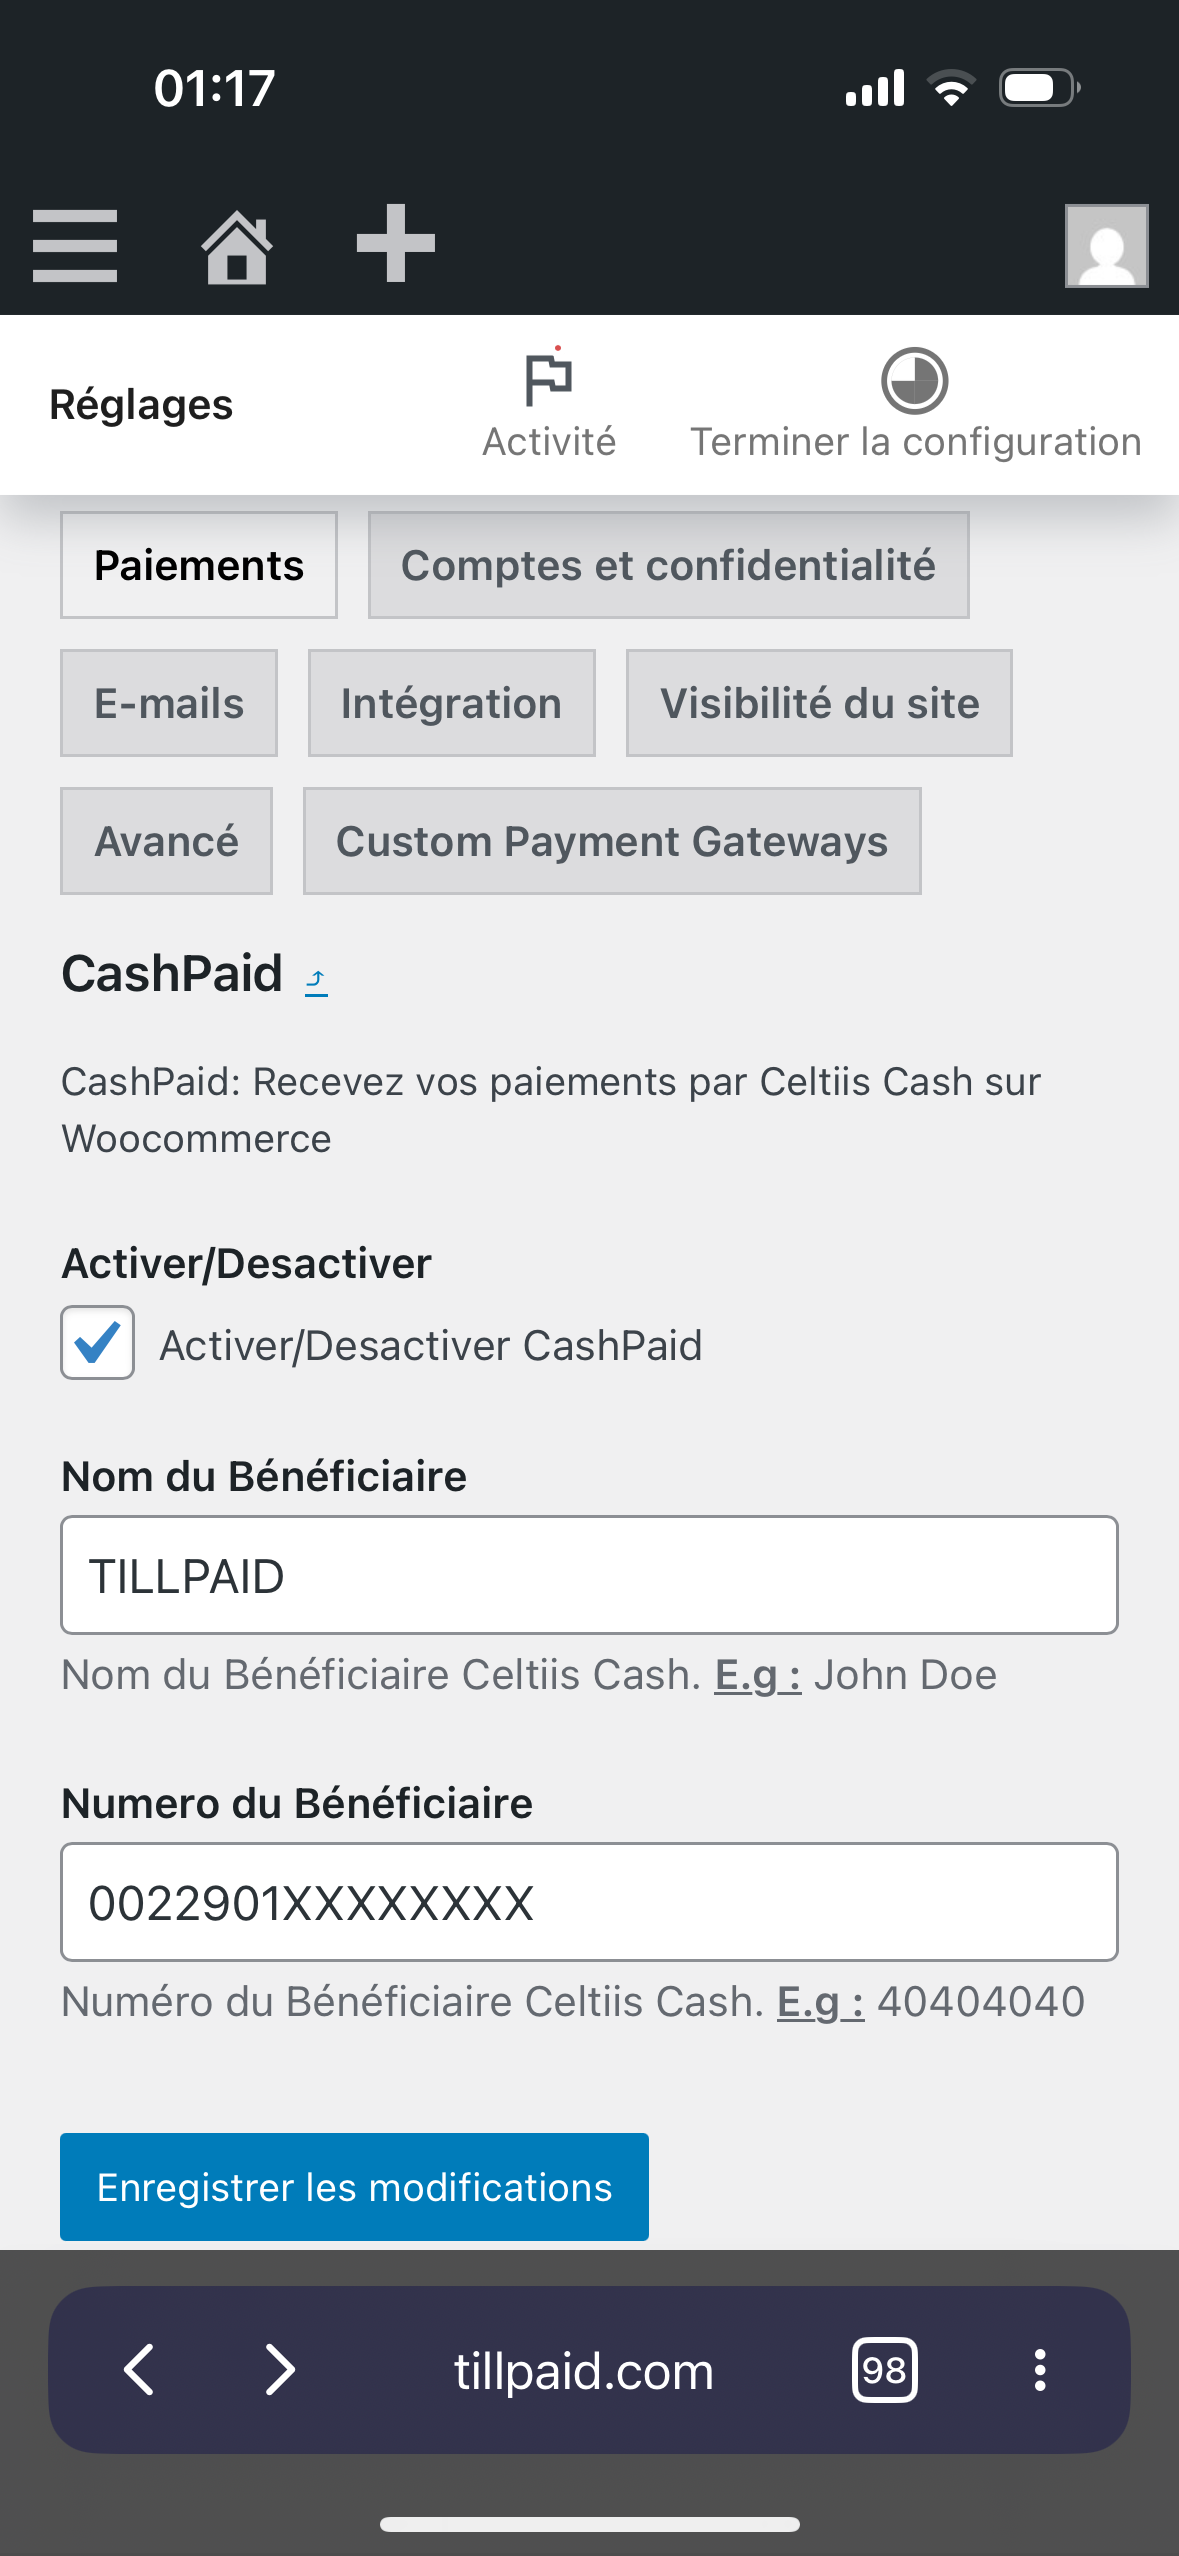Switch to the E-mails tab

coord(169,703)
